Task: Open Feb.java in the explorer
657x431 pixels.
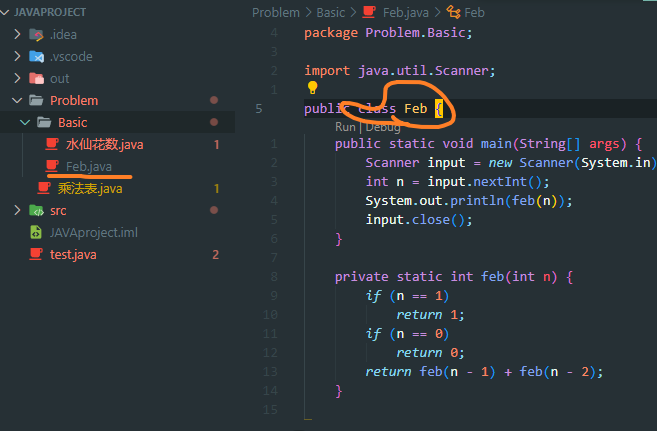Action: tap(88, 166)
